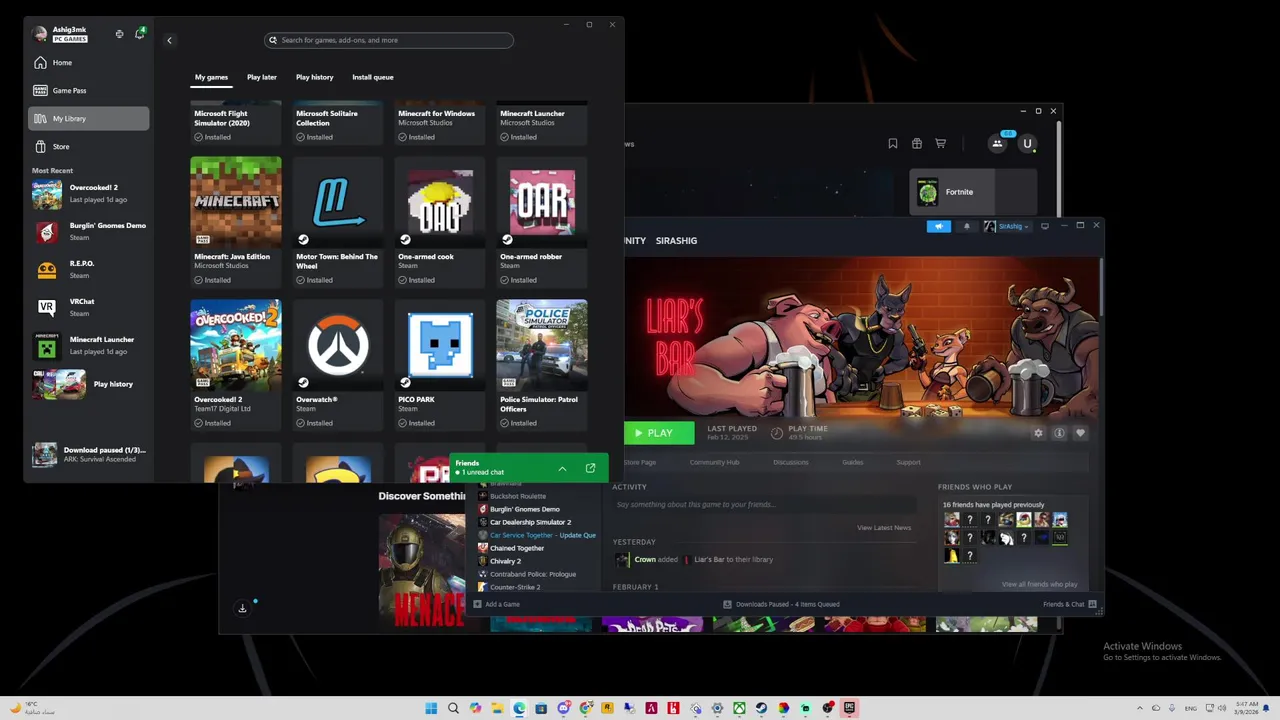Image resolution: width=1280 pixels, height=720 pixels.
Task: Open Play history in Xbox sidebar
Action: [90, 384]
